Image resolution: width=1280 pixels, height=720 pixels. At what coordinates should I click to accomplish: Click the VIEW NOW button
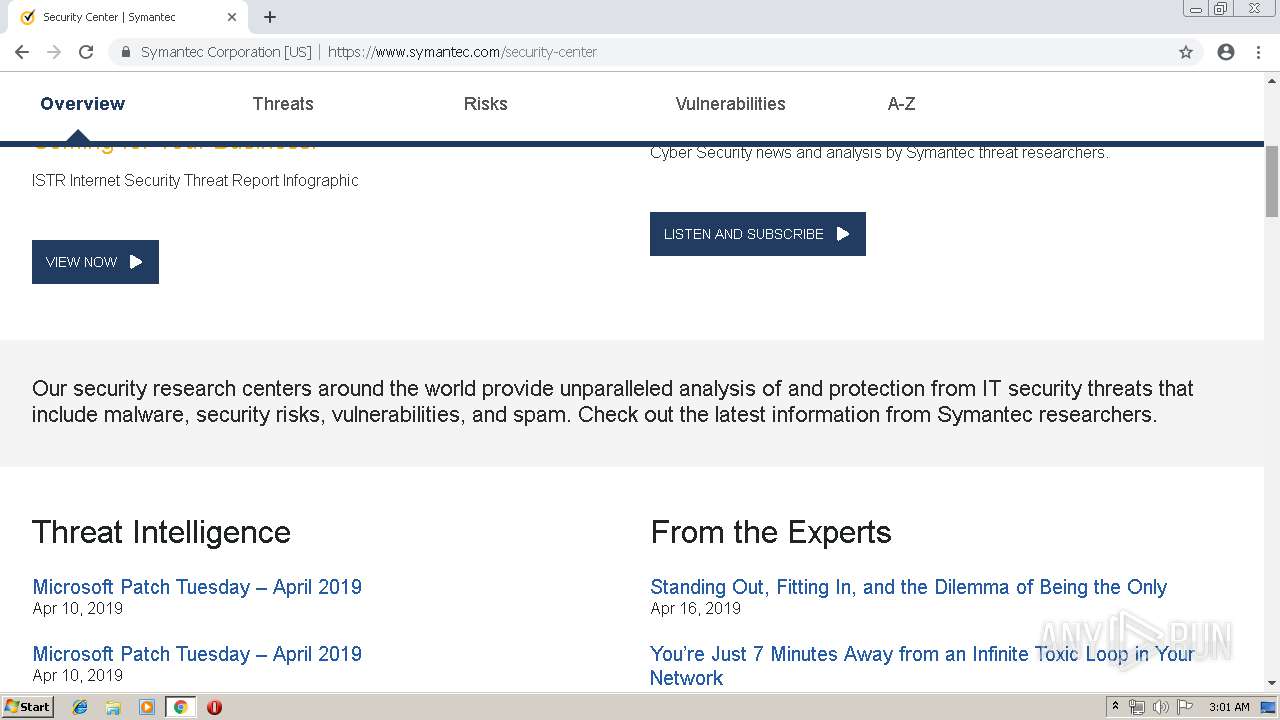coord(95,262)
